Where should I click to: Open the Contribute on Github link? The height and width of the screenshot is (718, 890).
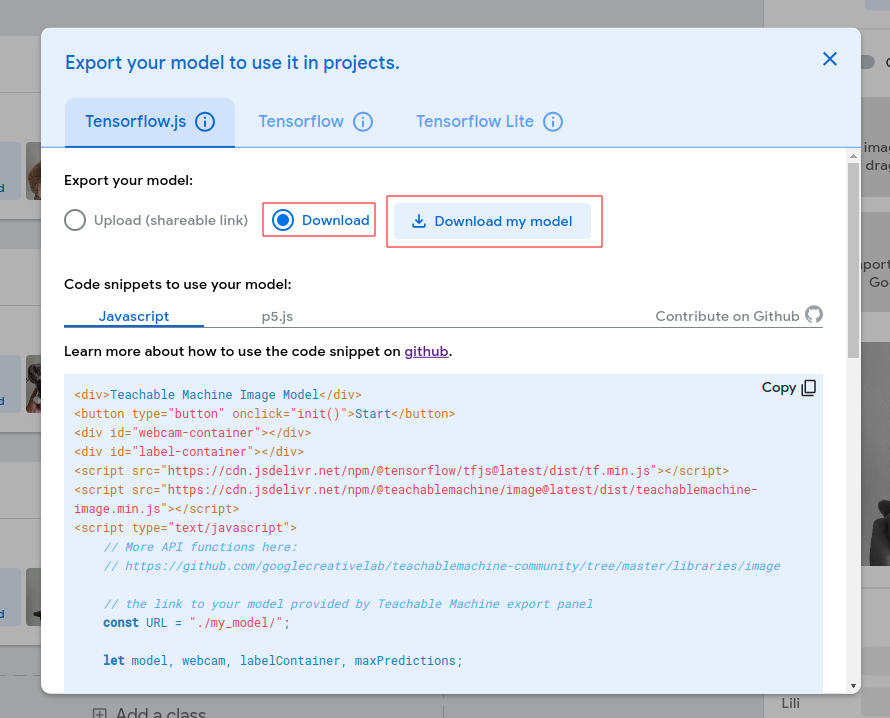pyautogui.click(x=739, y=316)
